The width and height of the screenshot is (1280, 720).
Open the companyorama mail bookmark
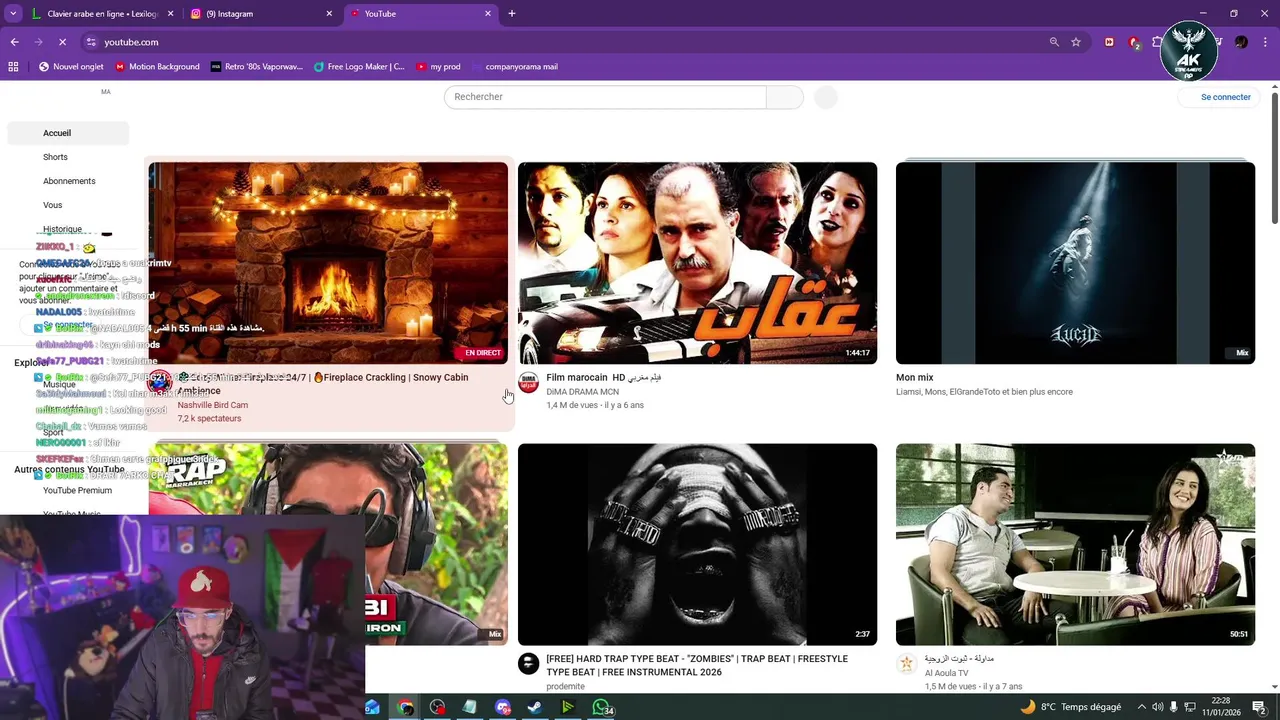[x=514, y=67]
